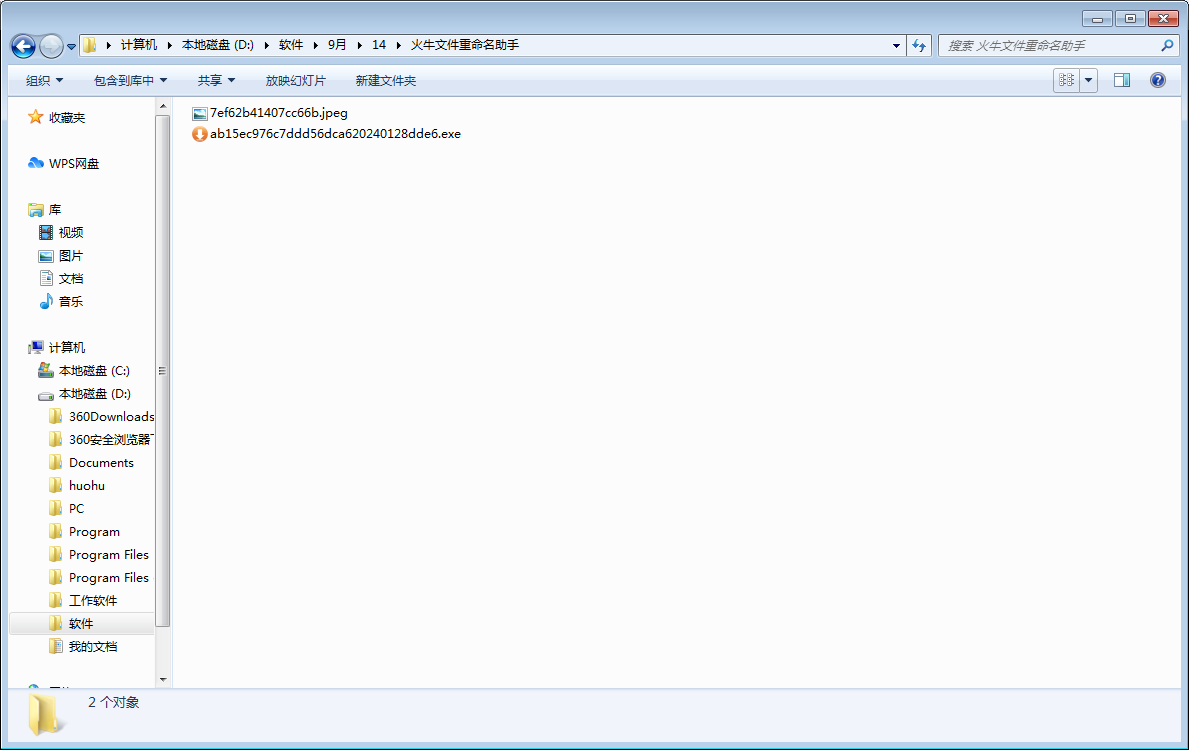Select the huohu folder in tree

[86, 486]
